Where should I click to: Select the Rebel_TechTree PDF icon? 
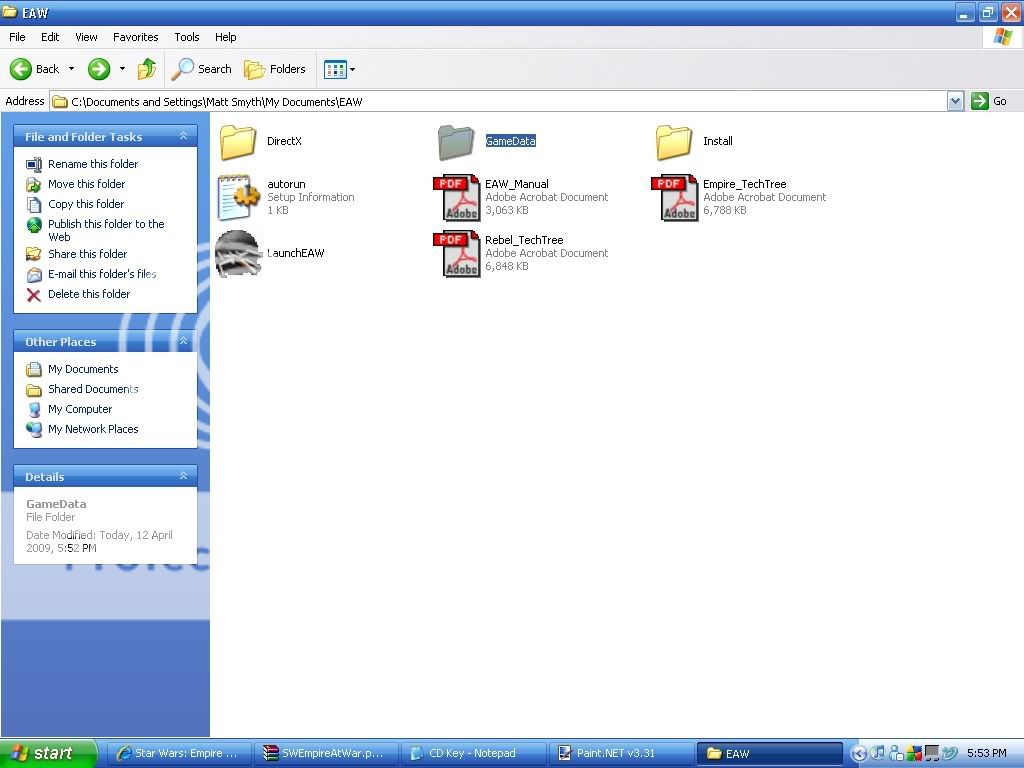coord(456,253)
